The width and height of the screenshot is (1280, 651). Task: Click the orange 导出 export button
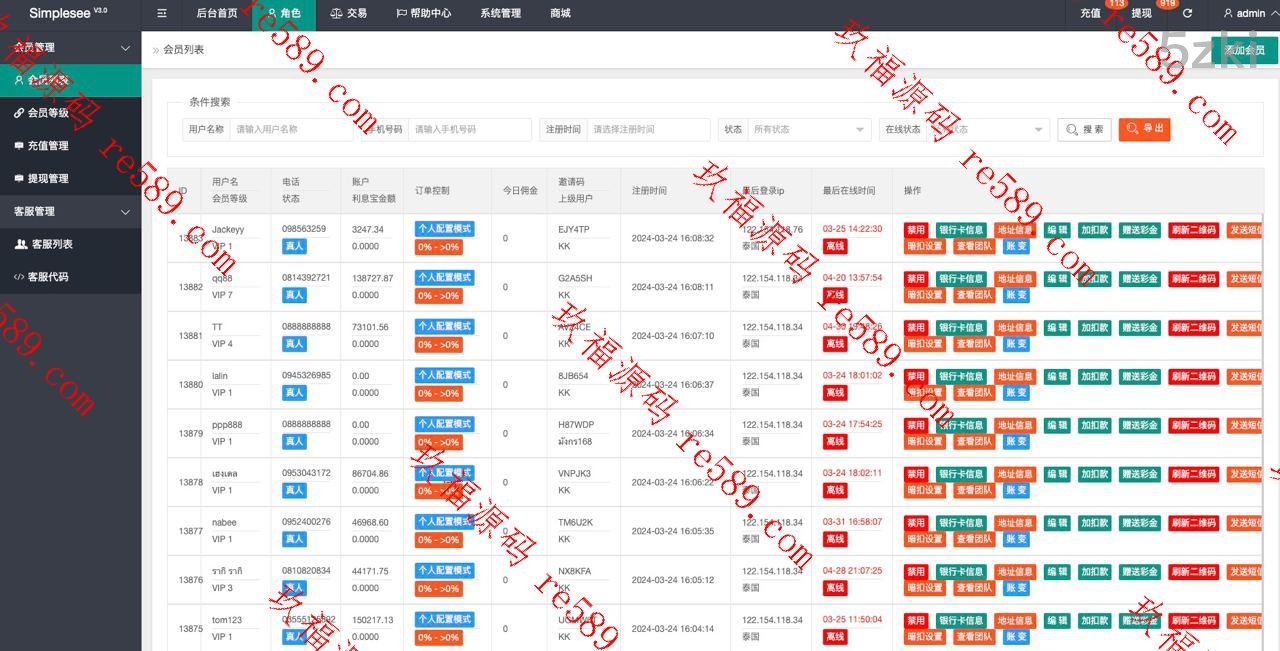click(x=1144, y=129)
